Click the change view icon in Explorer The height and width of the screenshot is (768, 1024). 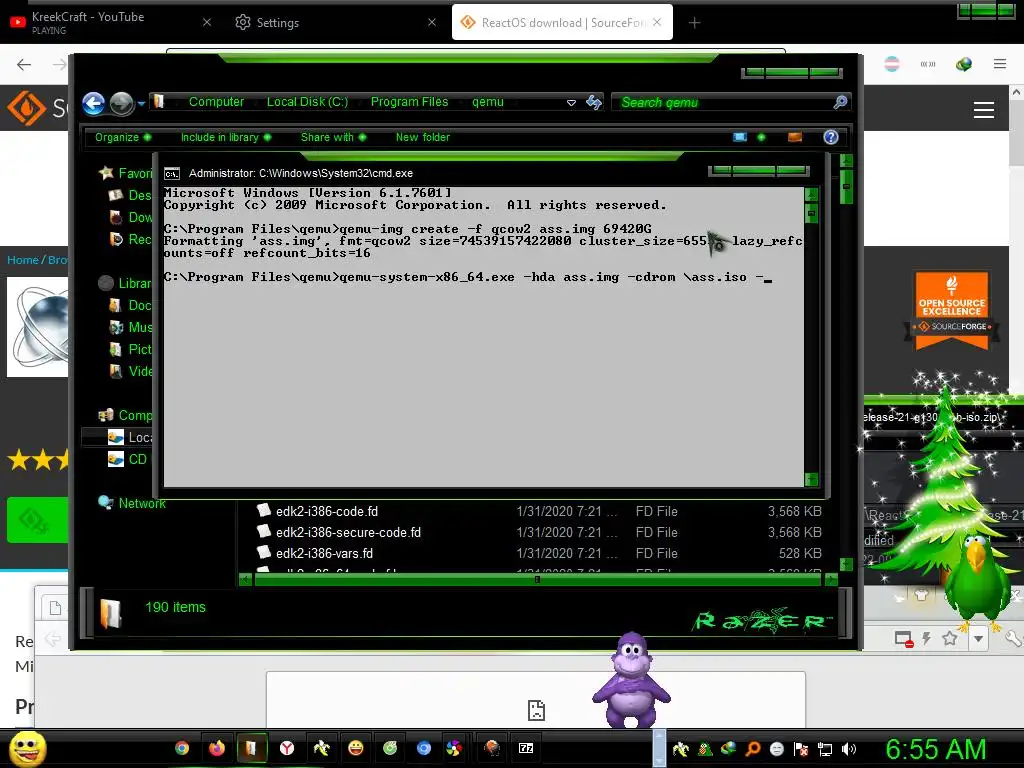click(740, 137)
